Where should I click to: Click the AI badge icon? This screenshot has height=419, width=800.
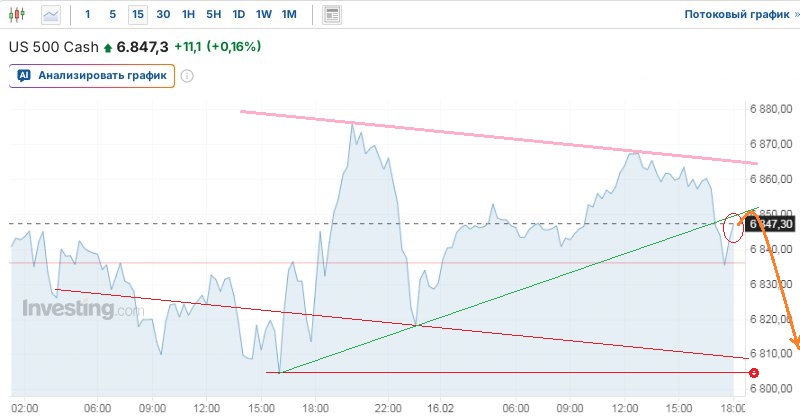(x=24, y=75)
